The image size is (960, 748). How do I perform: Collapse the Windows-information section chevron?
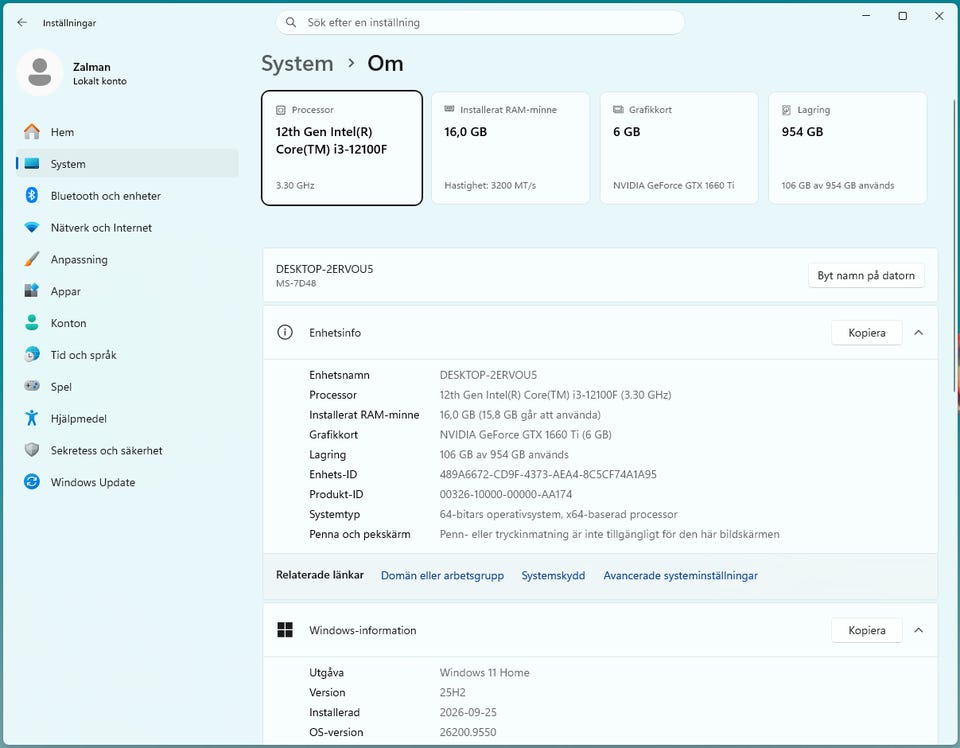pyautogui.click(x=918, y=630)
